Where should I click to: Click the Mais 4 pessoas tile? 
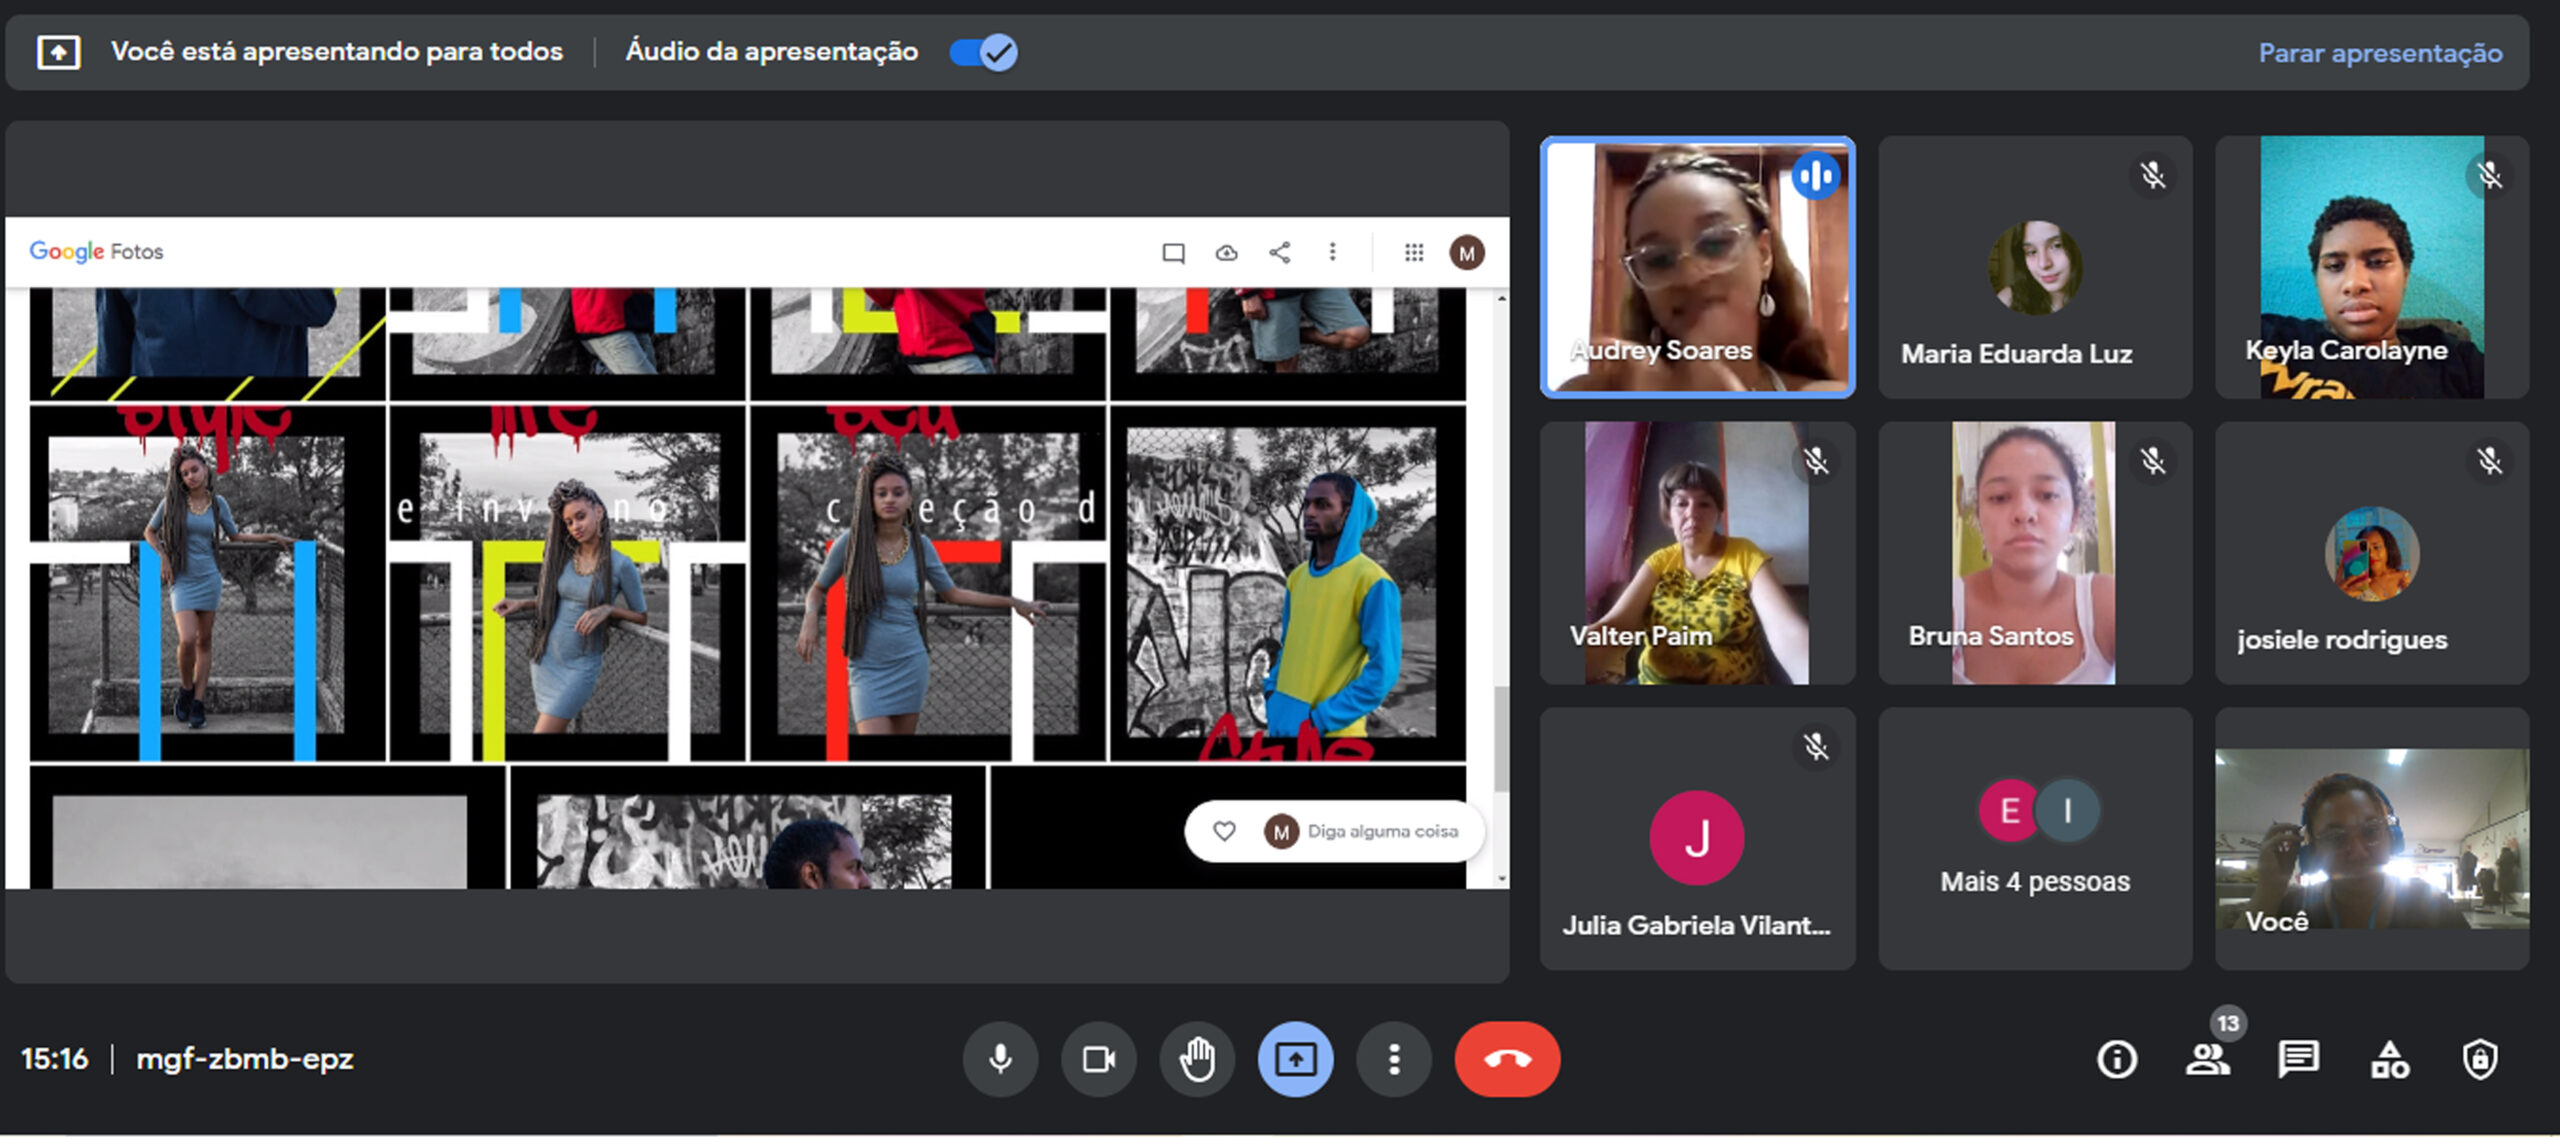(2035, 839)
